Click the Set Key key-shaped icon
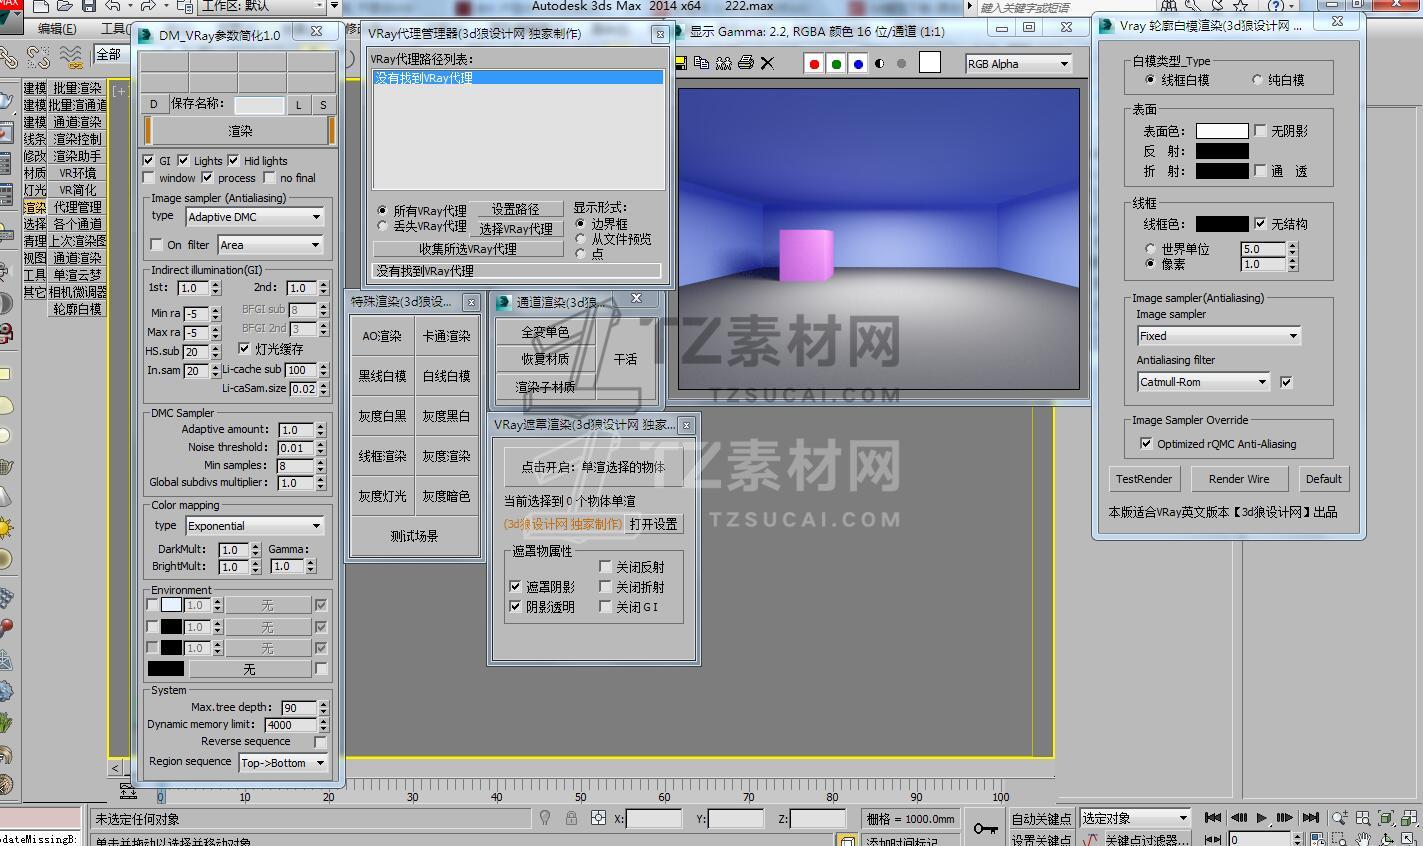Viewport: 1423px width, 846px height. (986, 828)
